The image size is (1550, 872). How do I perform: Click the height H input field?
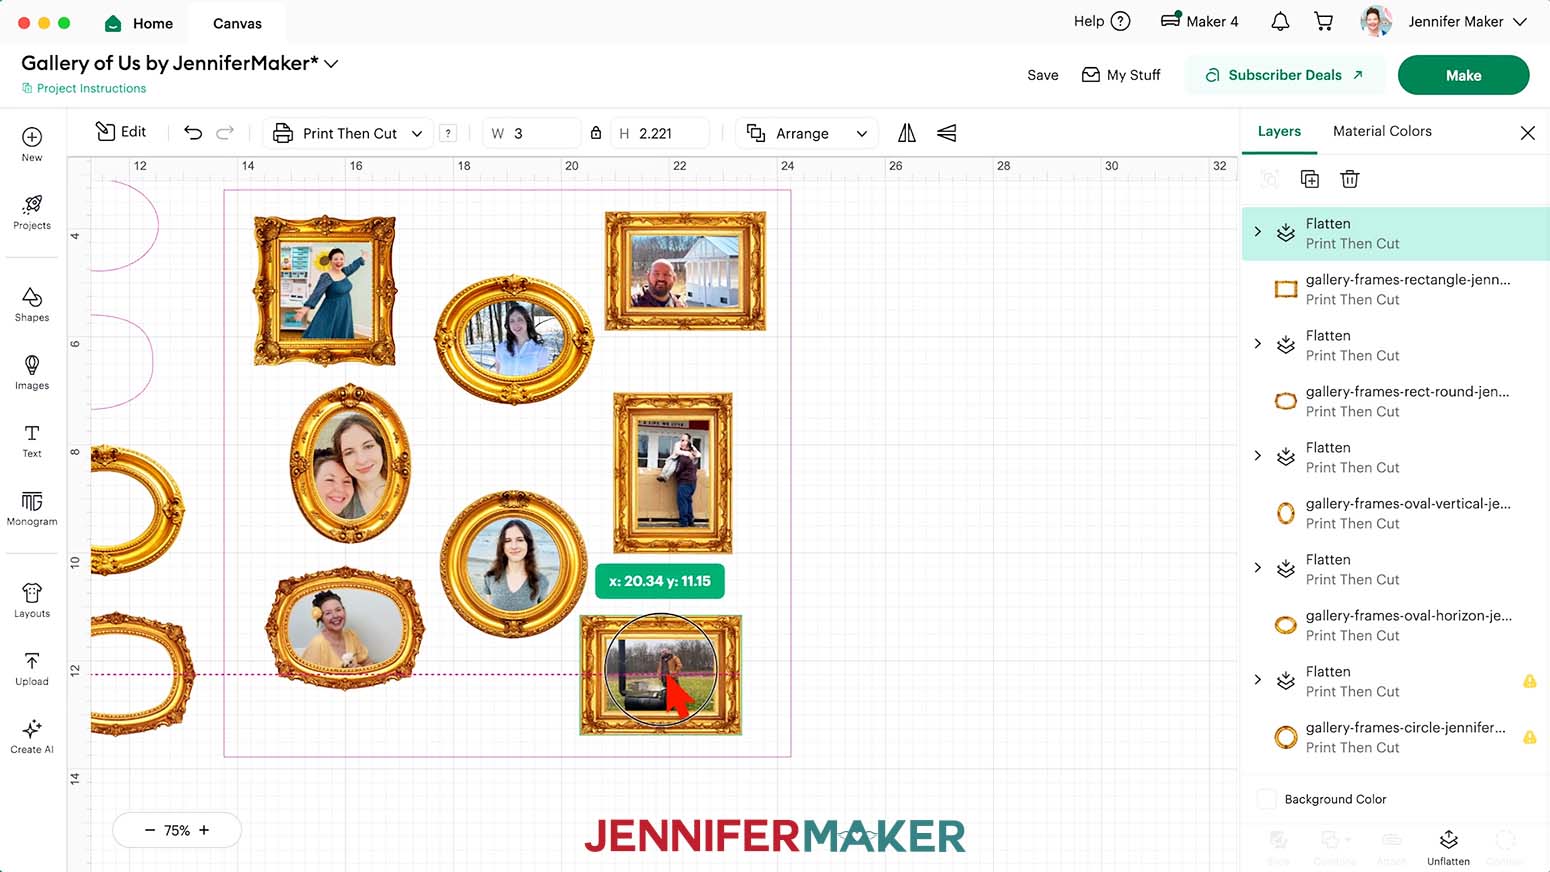click(660, 133)
